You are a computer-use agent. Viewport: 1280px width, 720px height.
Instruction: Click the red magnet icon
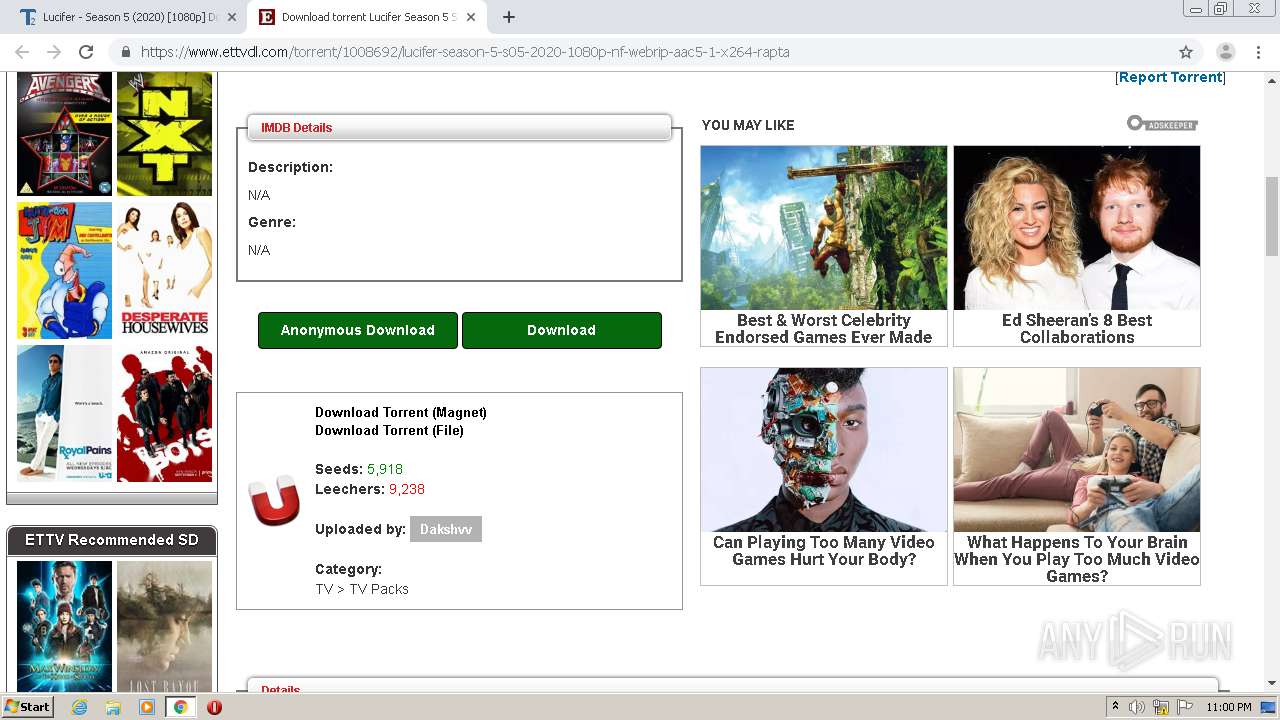point(274,499)
